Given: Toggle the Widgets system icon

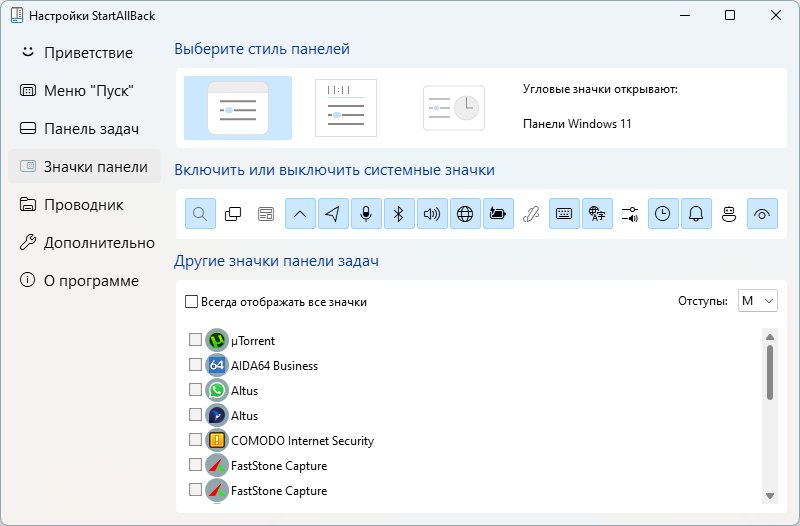Looking at the screenshot, I should (x=266, y=214).
